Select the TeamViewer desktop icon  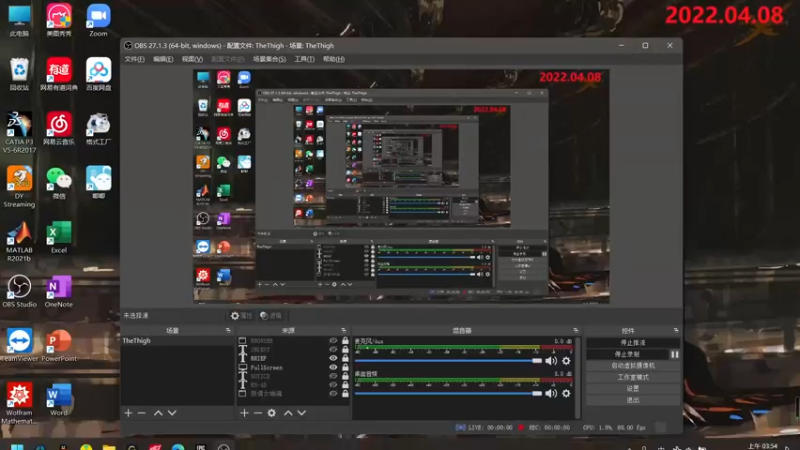point(19,345)
